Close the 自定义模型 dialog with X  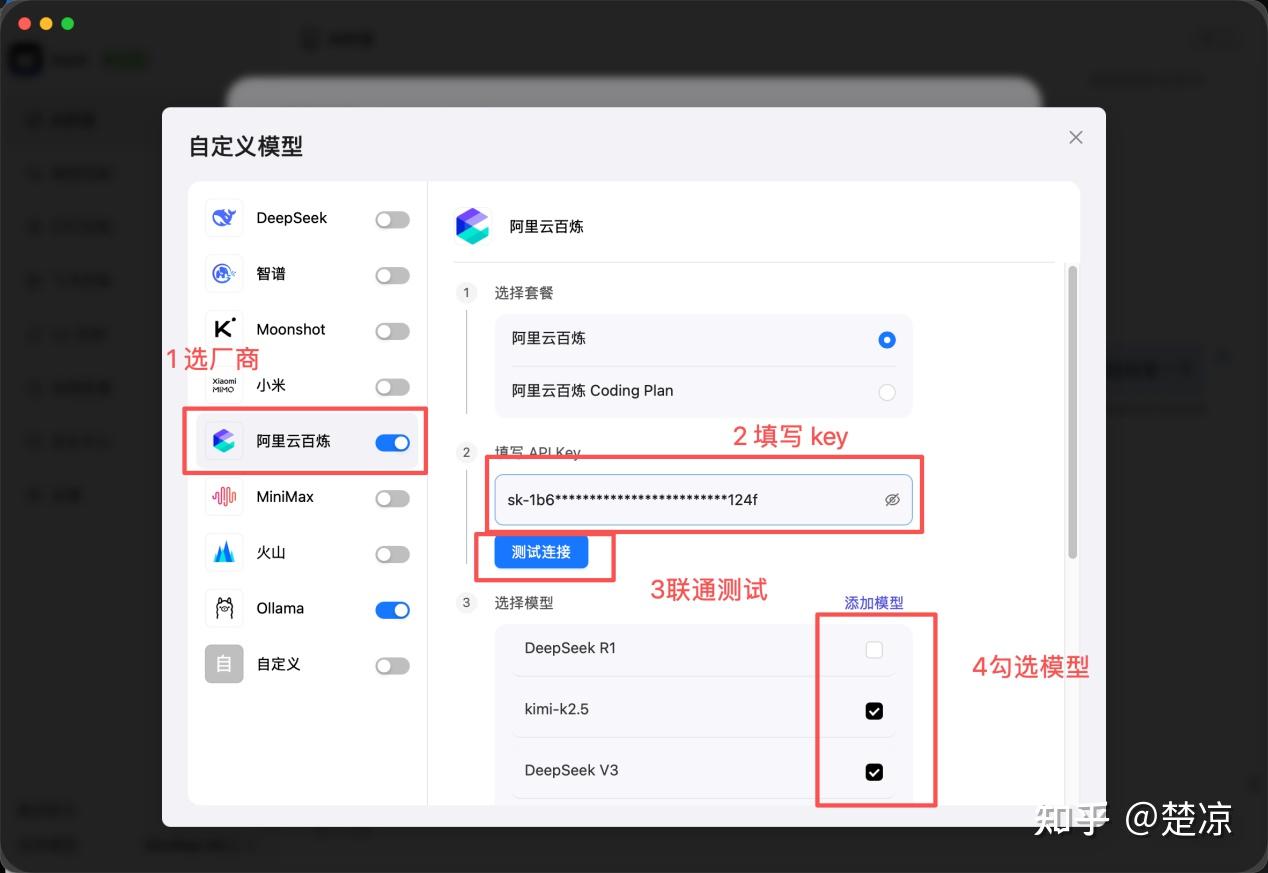1076,137
